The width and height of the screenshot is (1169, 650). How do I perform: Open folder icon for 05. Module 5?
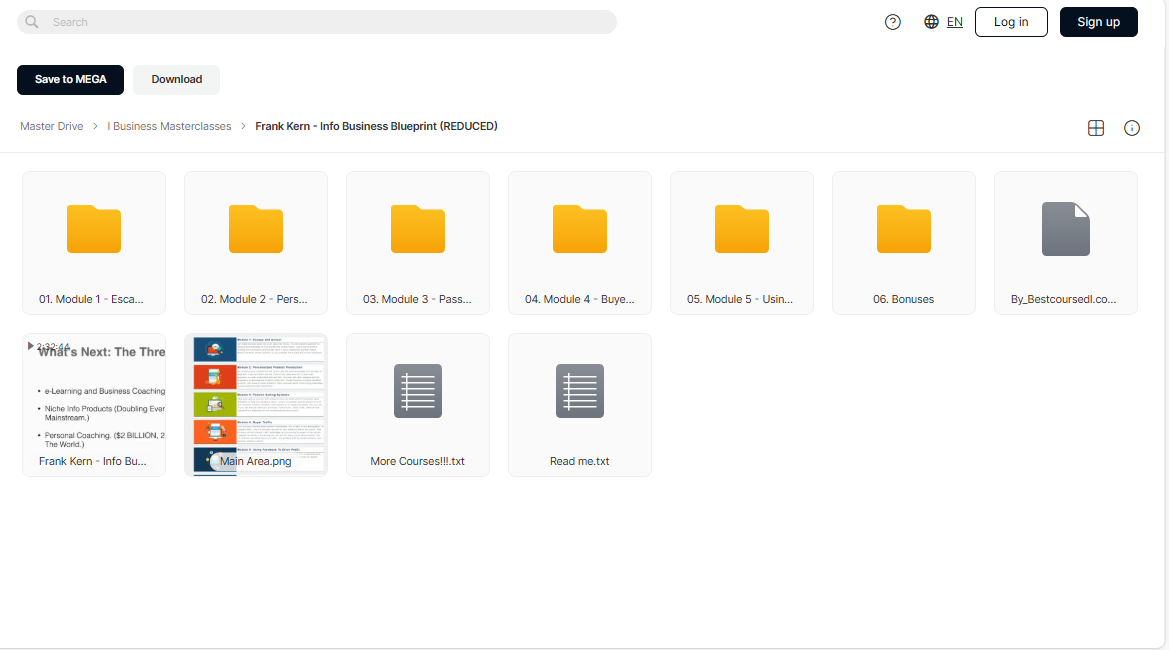pyautogui.click(x=742, y=229)
